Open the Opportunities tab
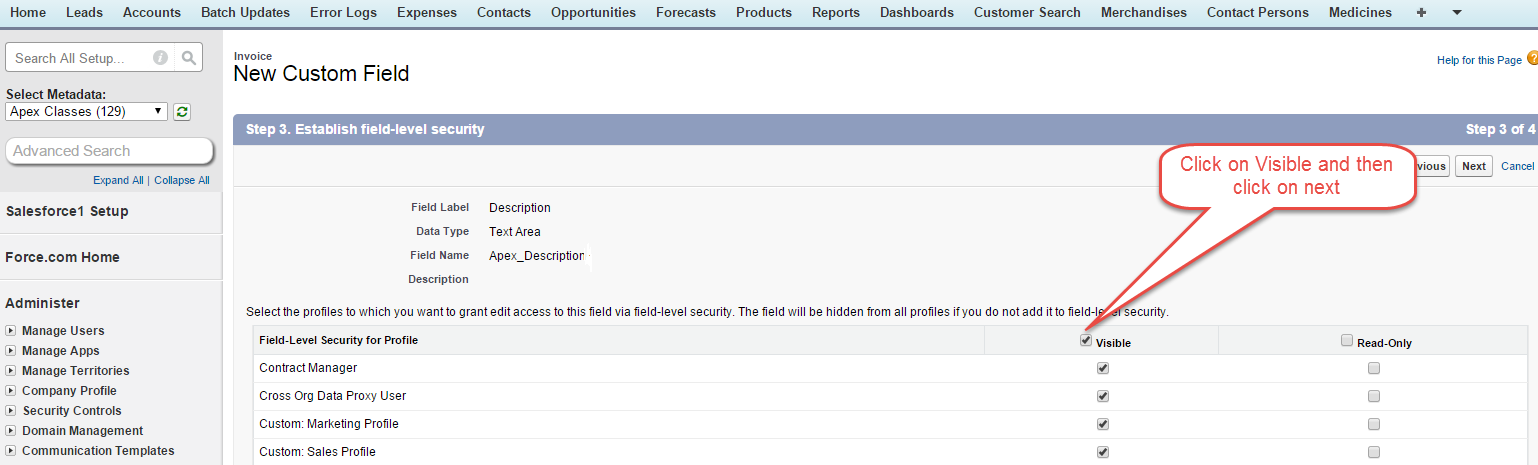1538x465 pixels. tap(593, 13)
